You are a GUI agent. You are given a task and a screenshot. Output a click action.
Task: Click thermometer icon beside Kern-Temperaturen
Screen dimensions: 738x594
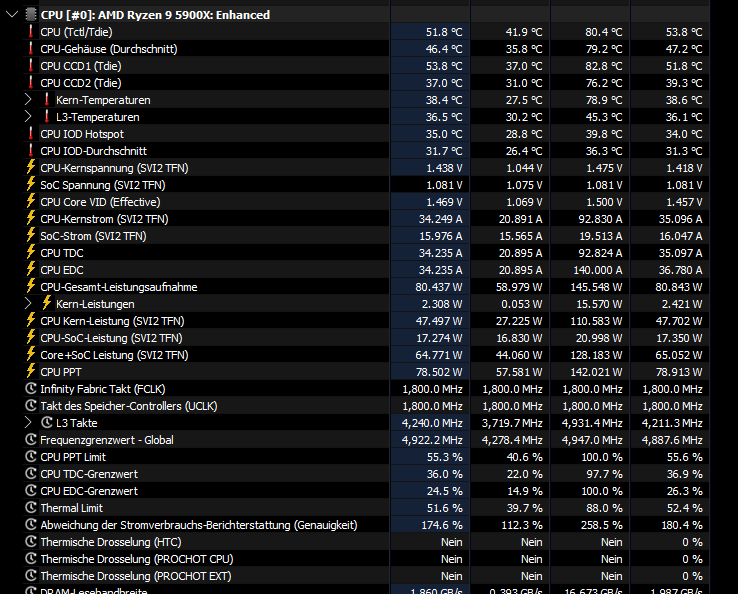[x=46, y=100]
